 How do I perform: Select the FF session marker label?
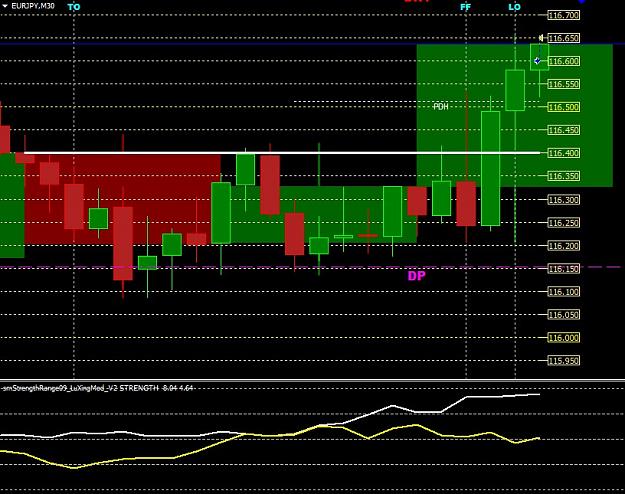point(465,7)
